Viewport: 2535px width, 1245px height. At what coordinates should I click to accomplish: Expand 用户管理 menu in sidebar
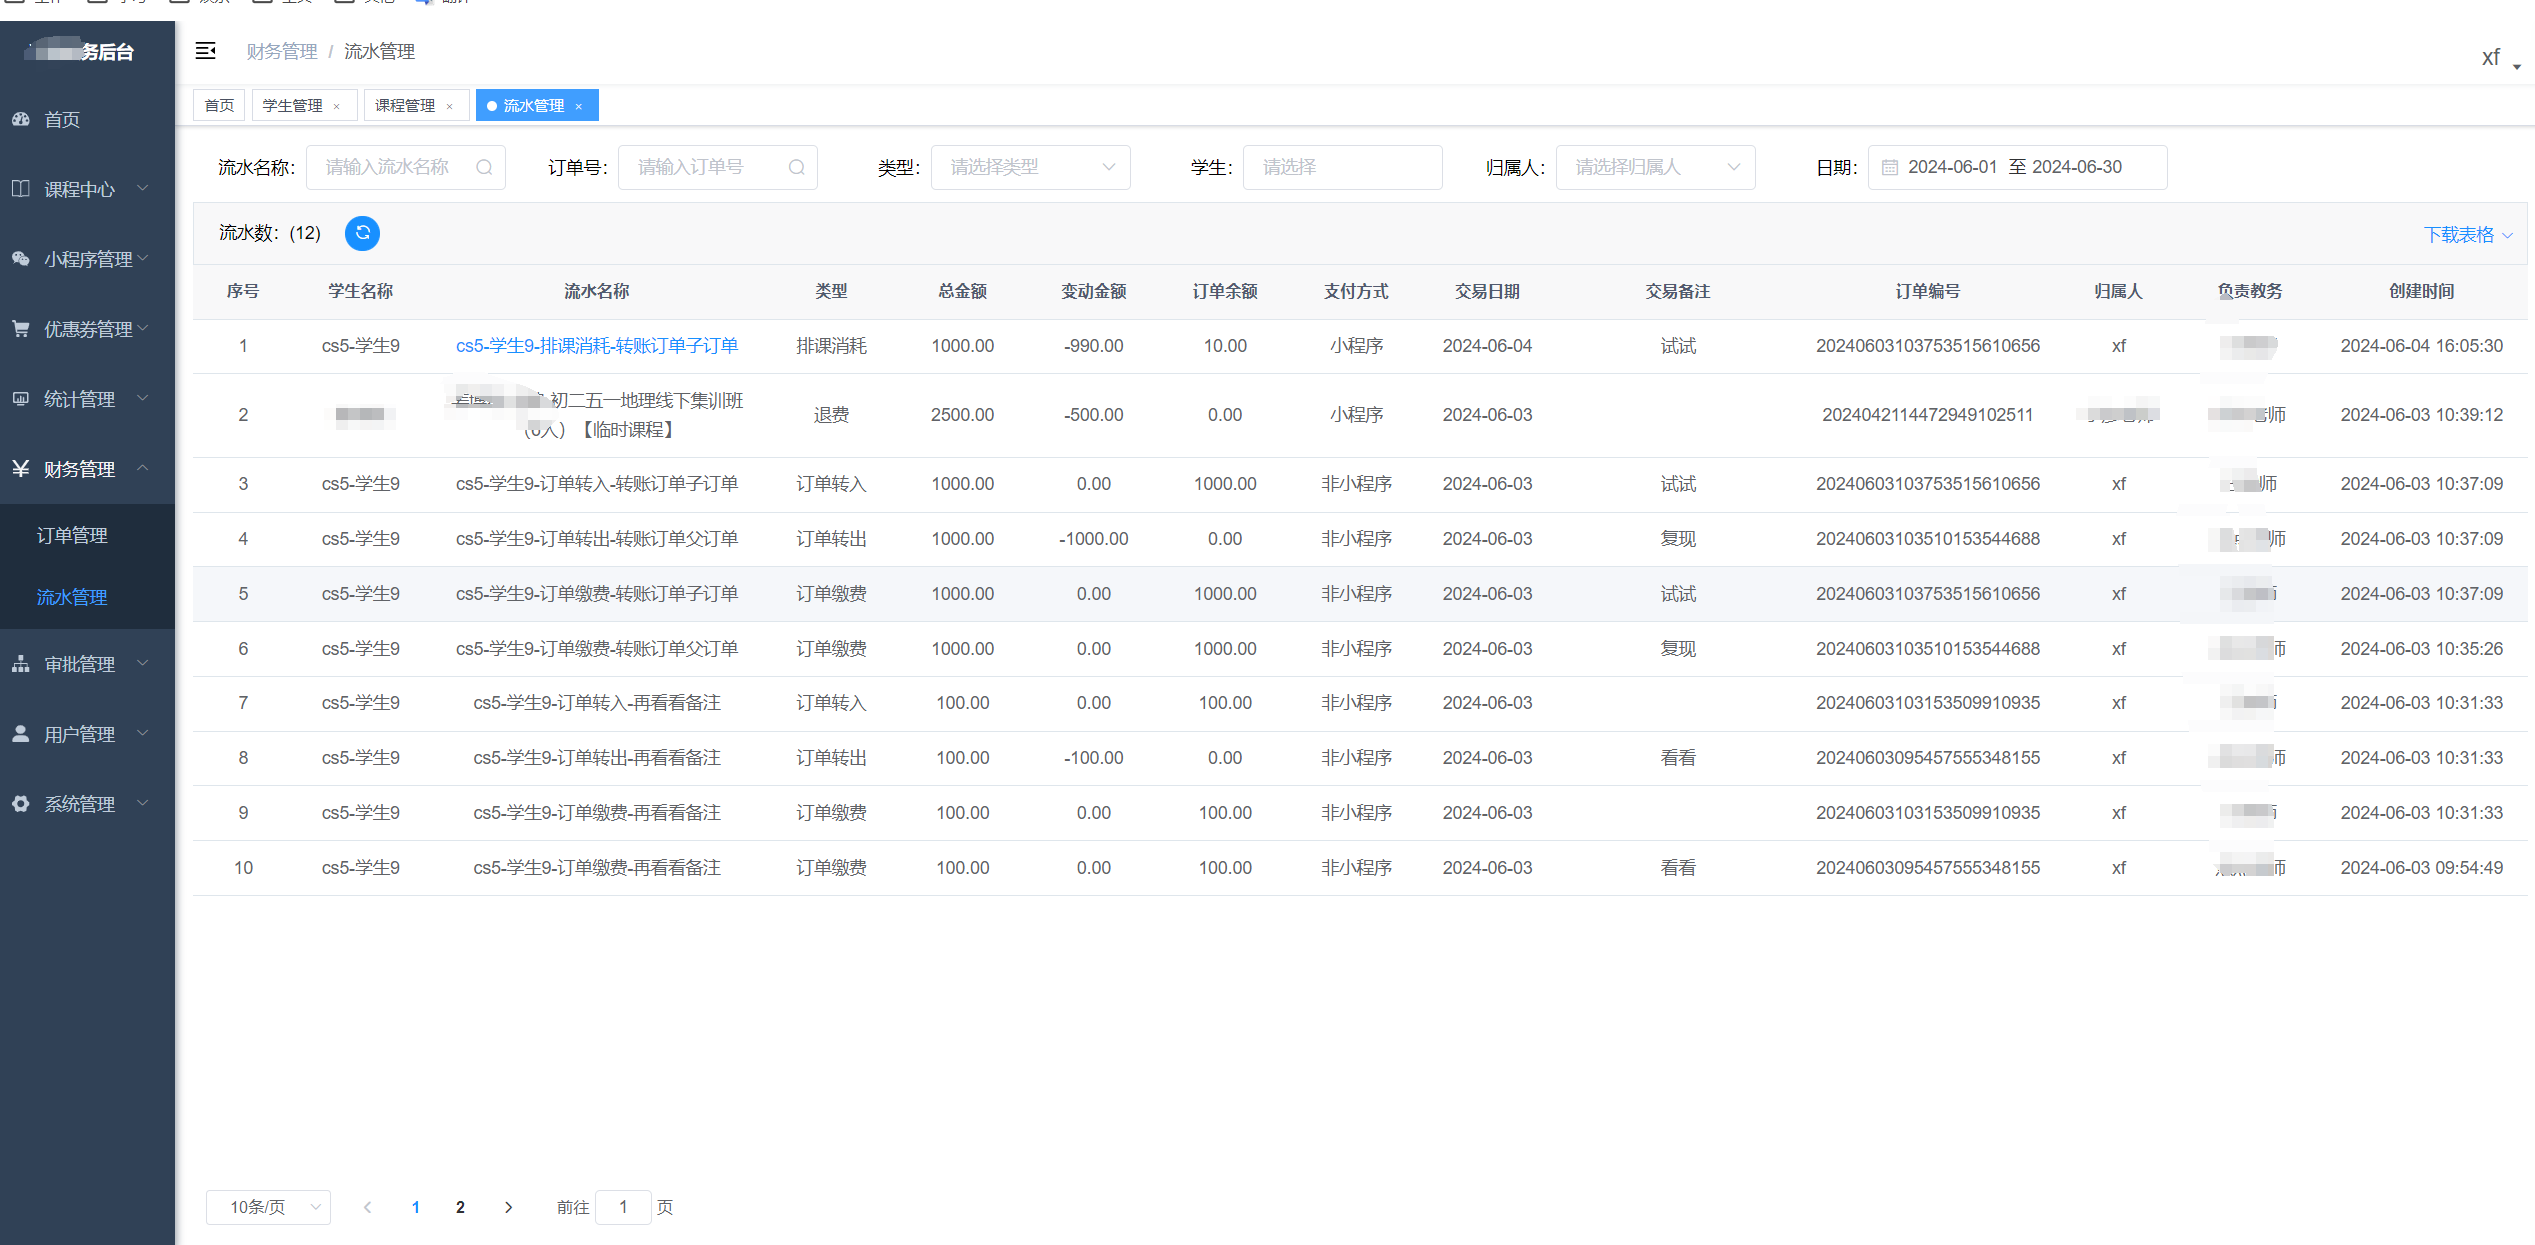pyautogui.click(x=87, y=734)
